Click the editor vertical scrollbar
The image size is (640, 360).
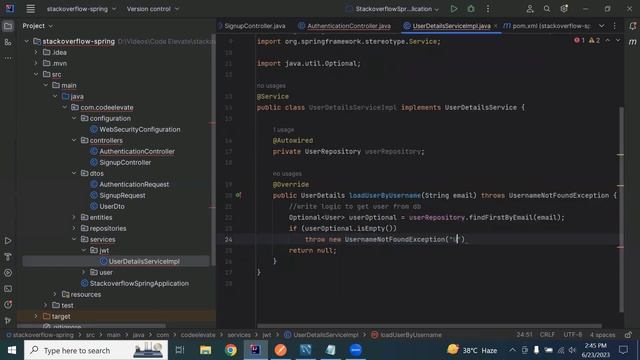[x=621, y=209]
